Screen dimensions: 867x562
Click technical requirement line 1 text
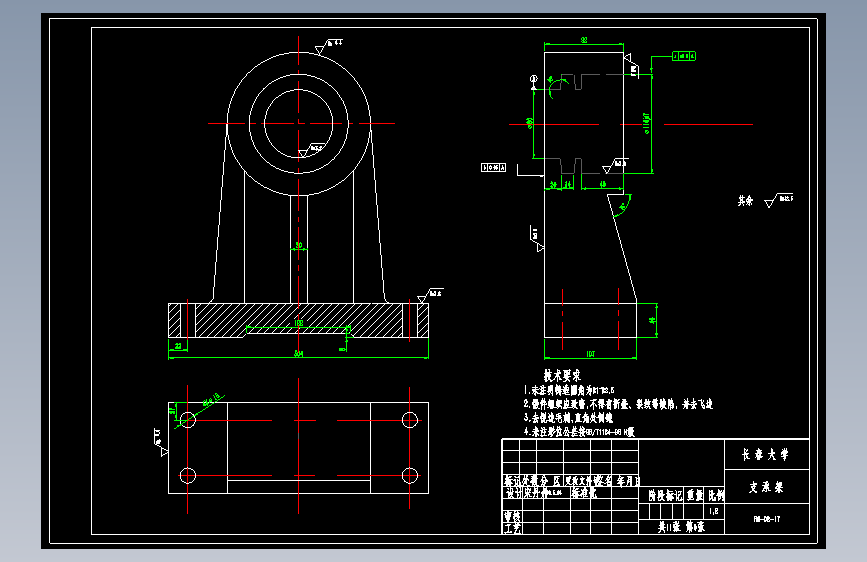point(569,390)
